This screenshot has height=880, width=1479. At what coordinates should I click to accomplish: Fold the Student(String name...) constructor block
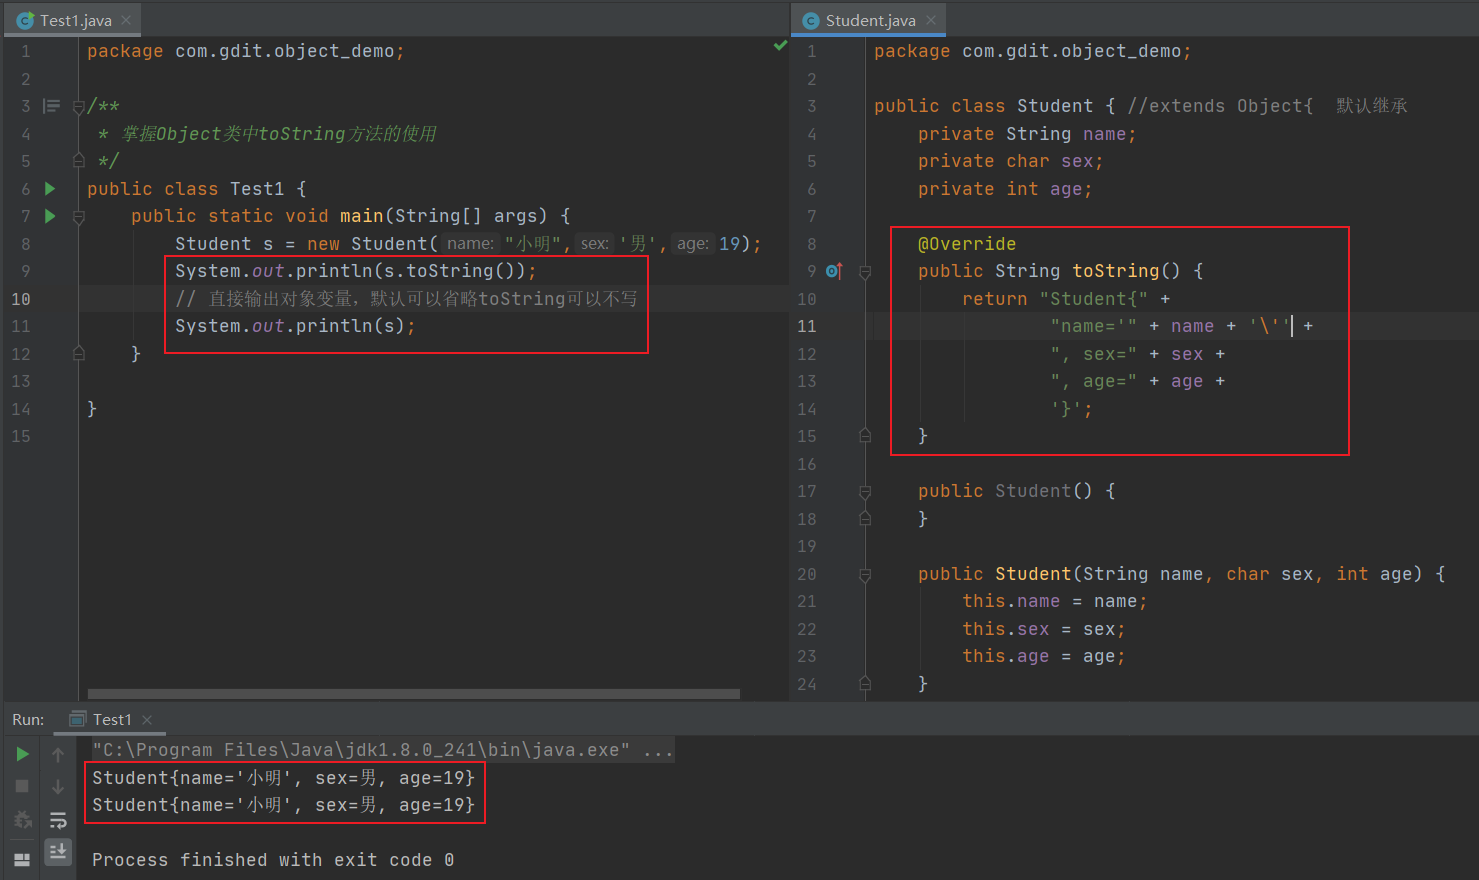865,575
